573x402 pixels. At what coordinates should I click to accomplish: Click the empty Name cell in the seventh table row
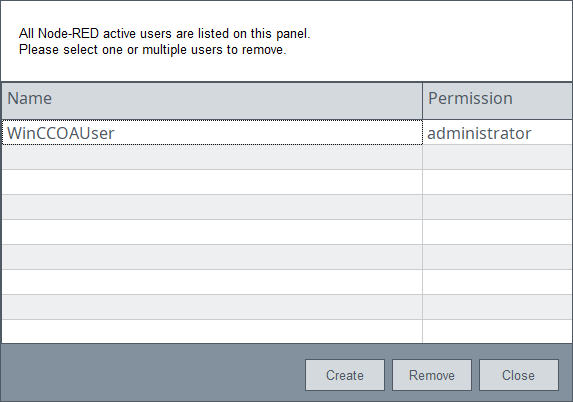(212, 282)
